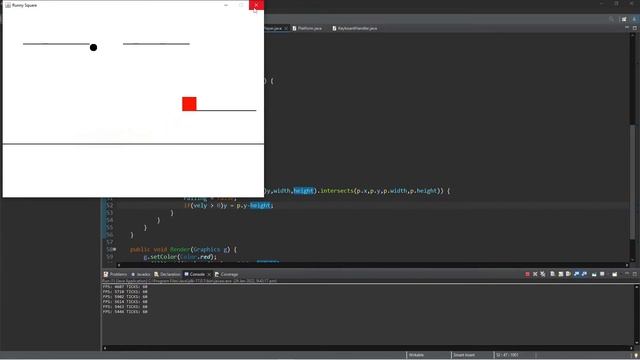The height and width of the screenshot is (360, 640).
Task: Click the Runny Square window title icon
Action: (8, 5)
